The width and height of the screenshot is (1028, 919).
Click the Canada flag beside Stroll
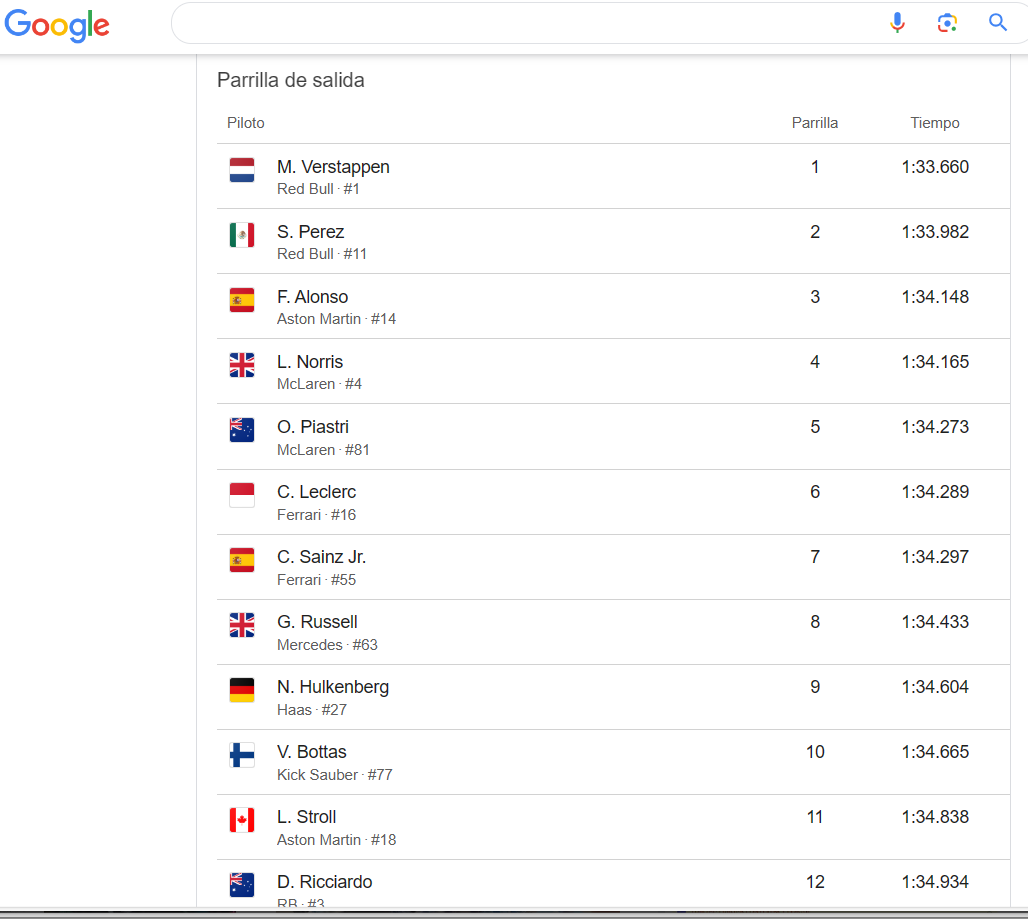(242, 819)
